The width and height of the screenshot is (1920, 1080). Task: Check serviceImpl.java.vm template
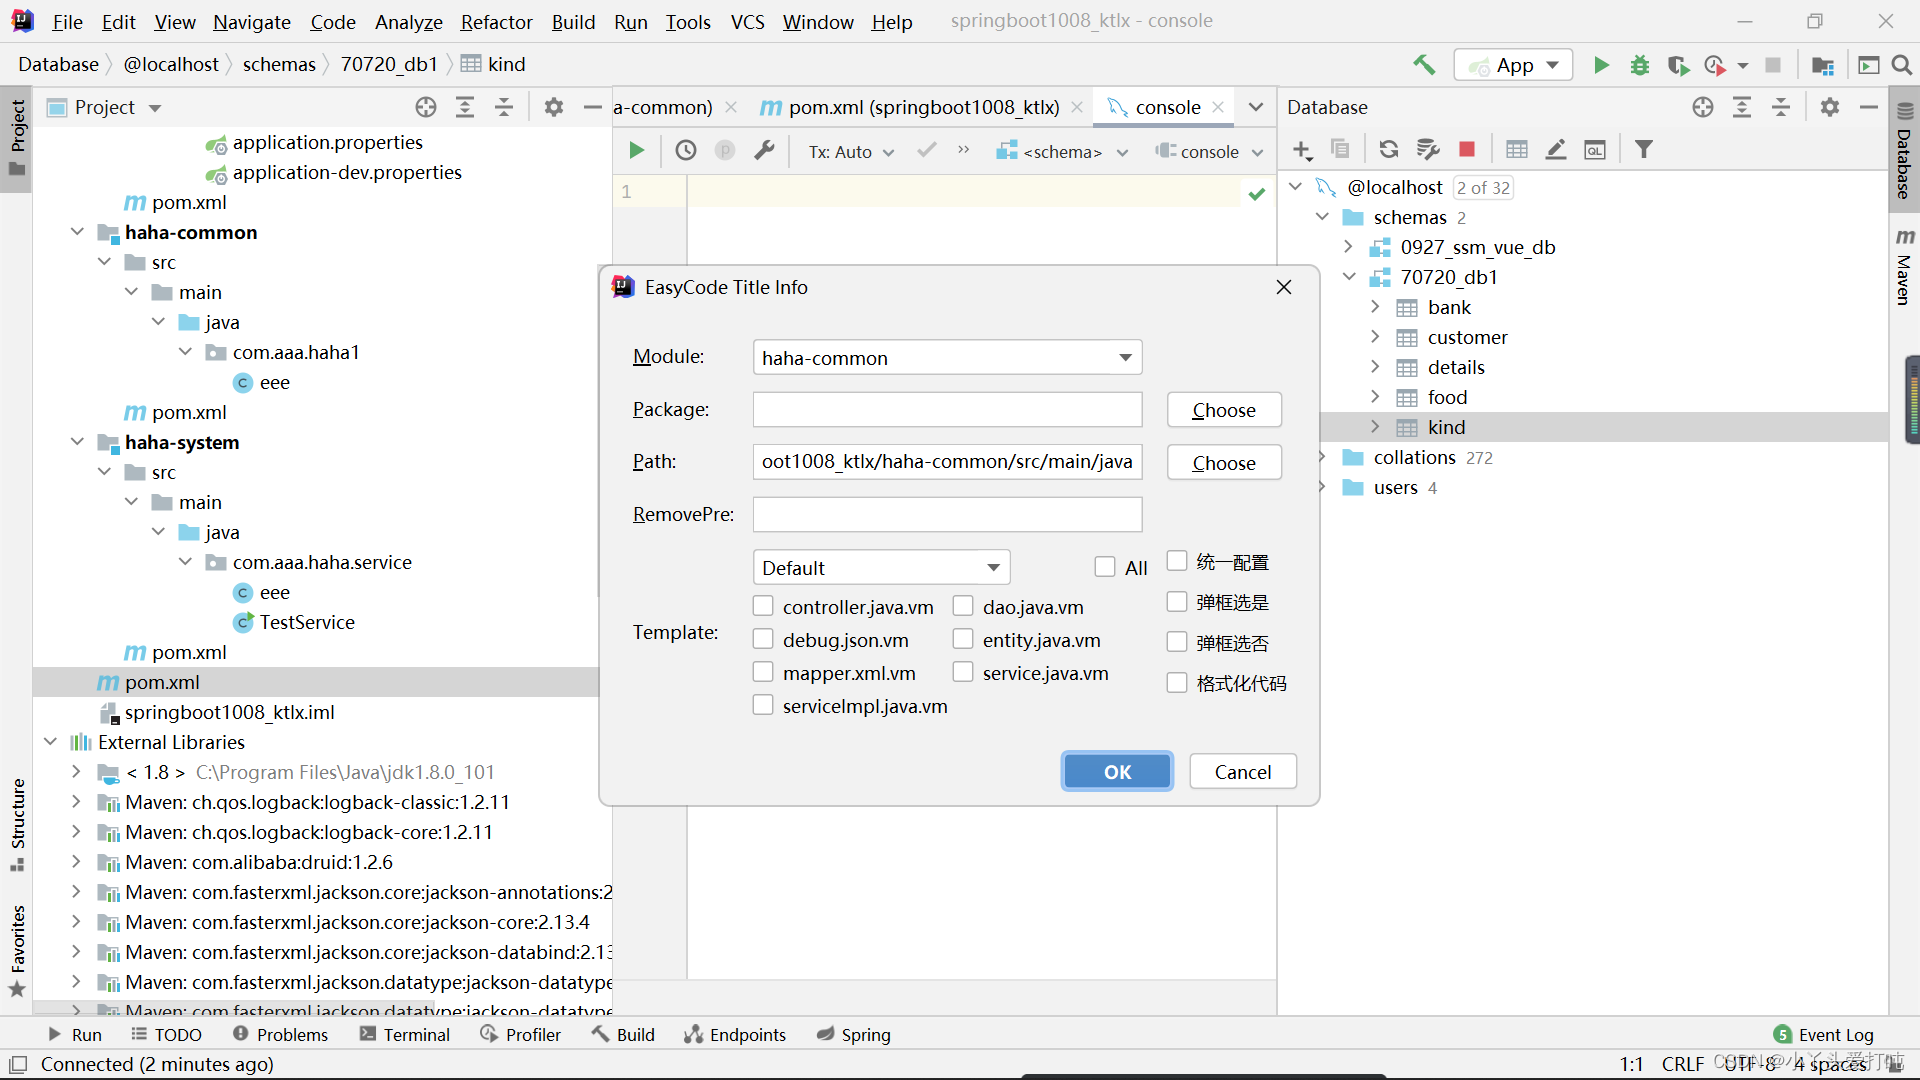pyautogui.click(x=763, y=706)
